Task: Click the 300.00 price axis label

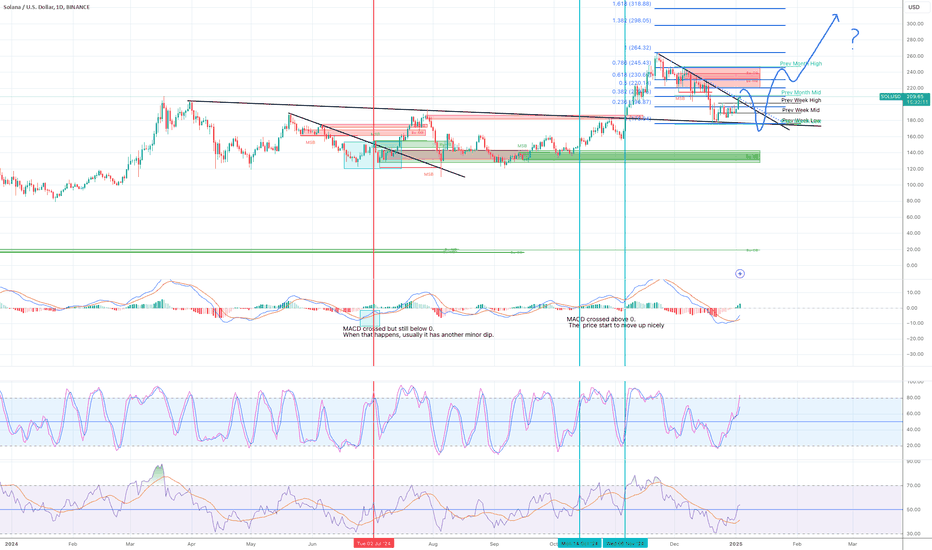Action: (x=915, y=24)
